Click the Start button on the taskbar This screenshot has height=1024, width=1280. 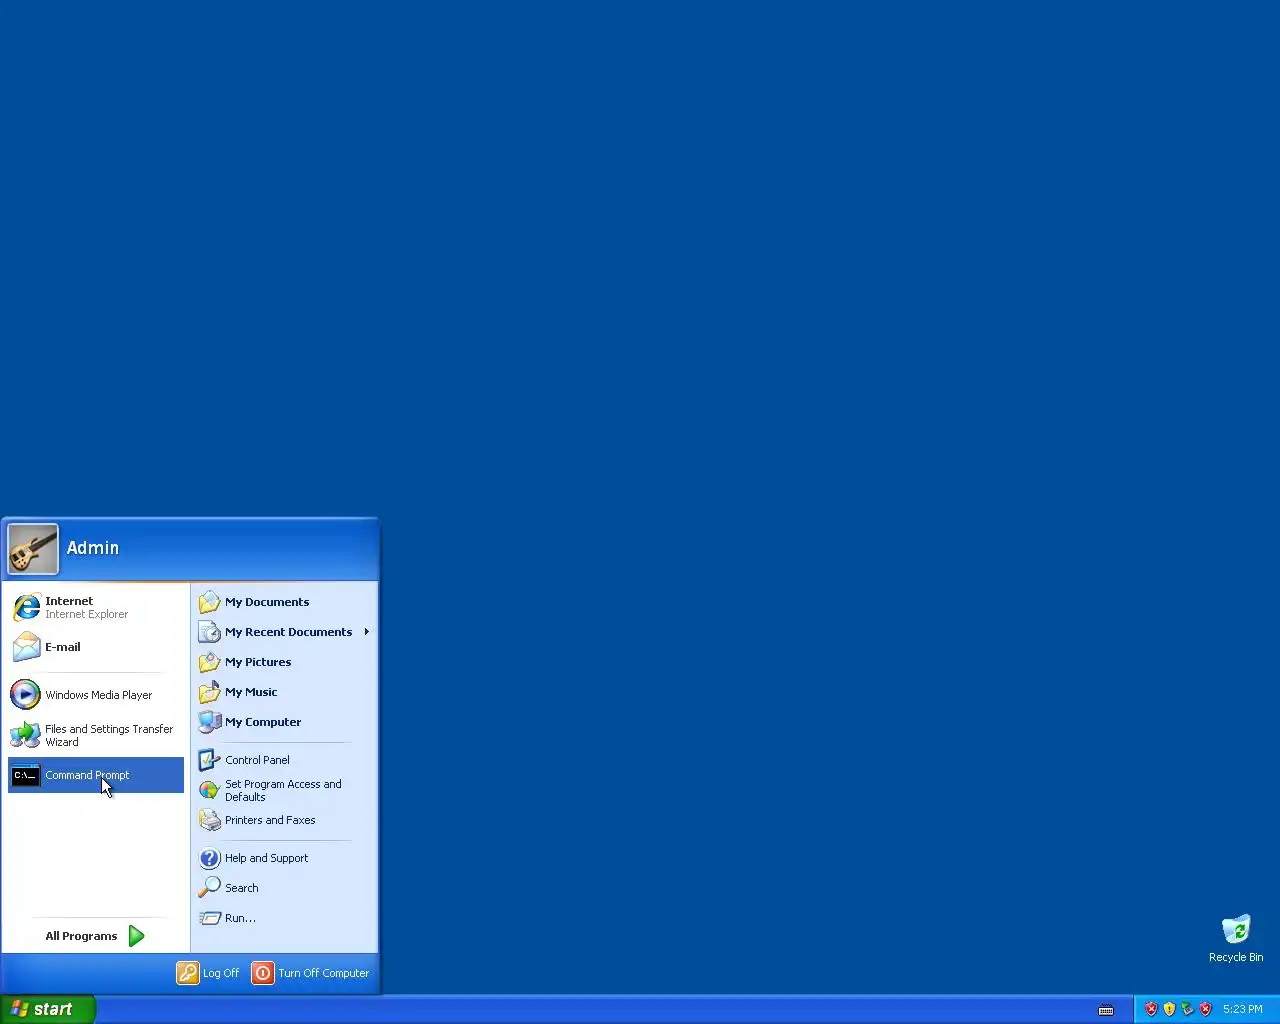[x=47, y=1009]
